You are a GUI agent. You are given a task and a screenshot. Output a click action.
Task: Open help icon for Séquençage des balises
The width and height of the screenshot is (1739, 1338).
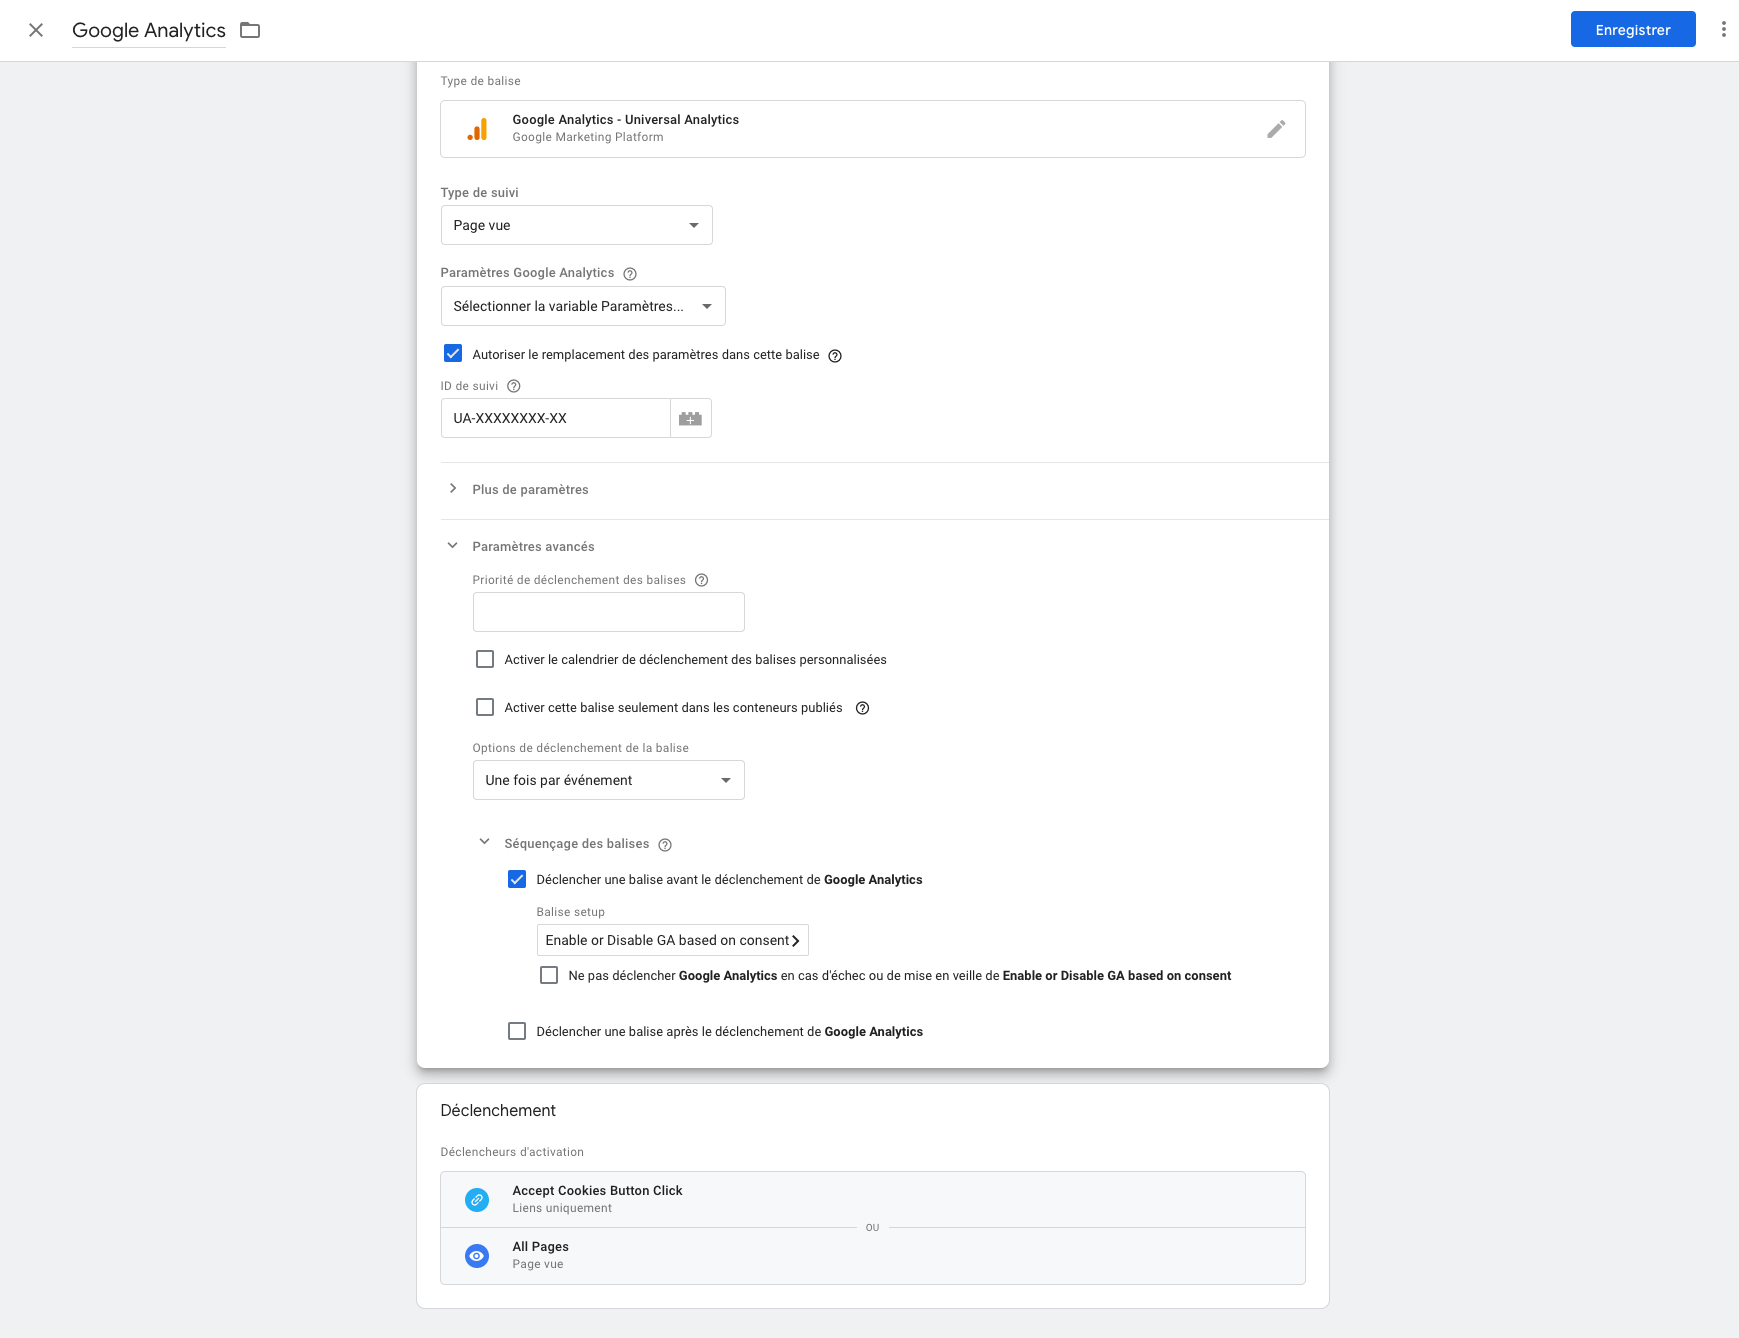pyautogui.click(x=665, y=845)
